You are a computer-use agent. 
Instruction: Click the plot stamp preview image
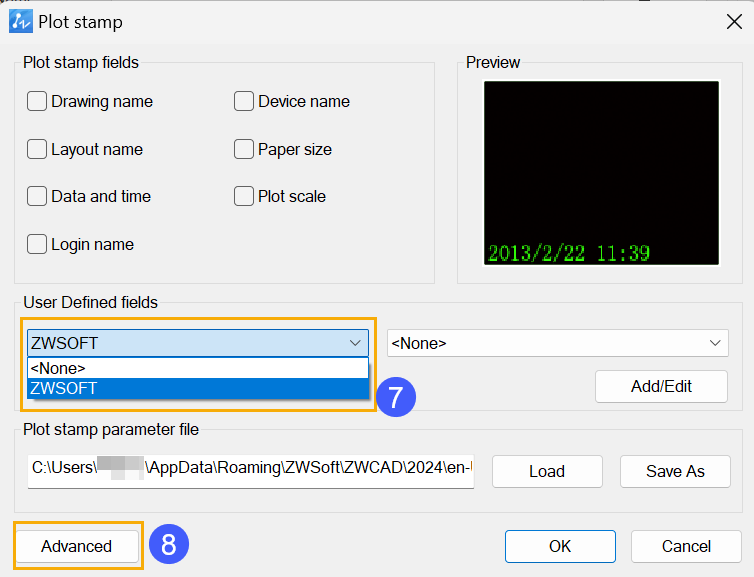(601, 173)
